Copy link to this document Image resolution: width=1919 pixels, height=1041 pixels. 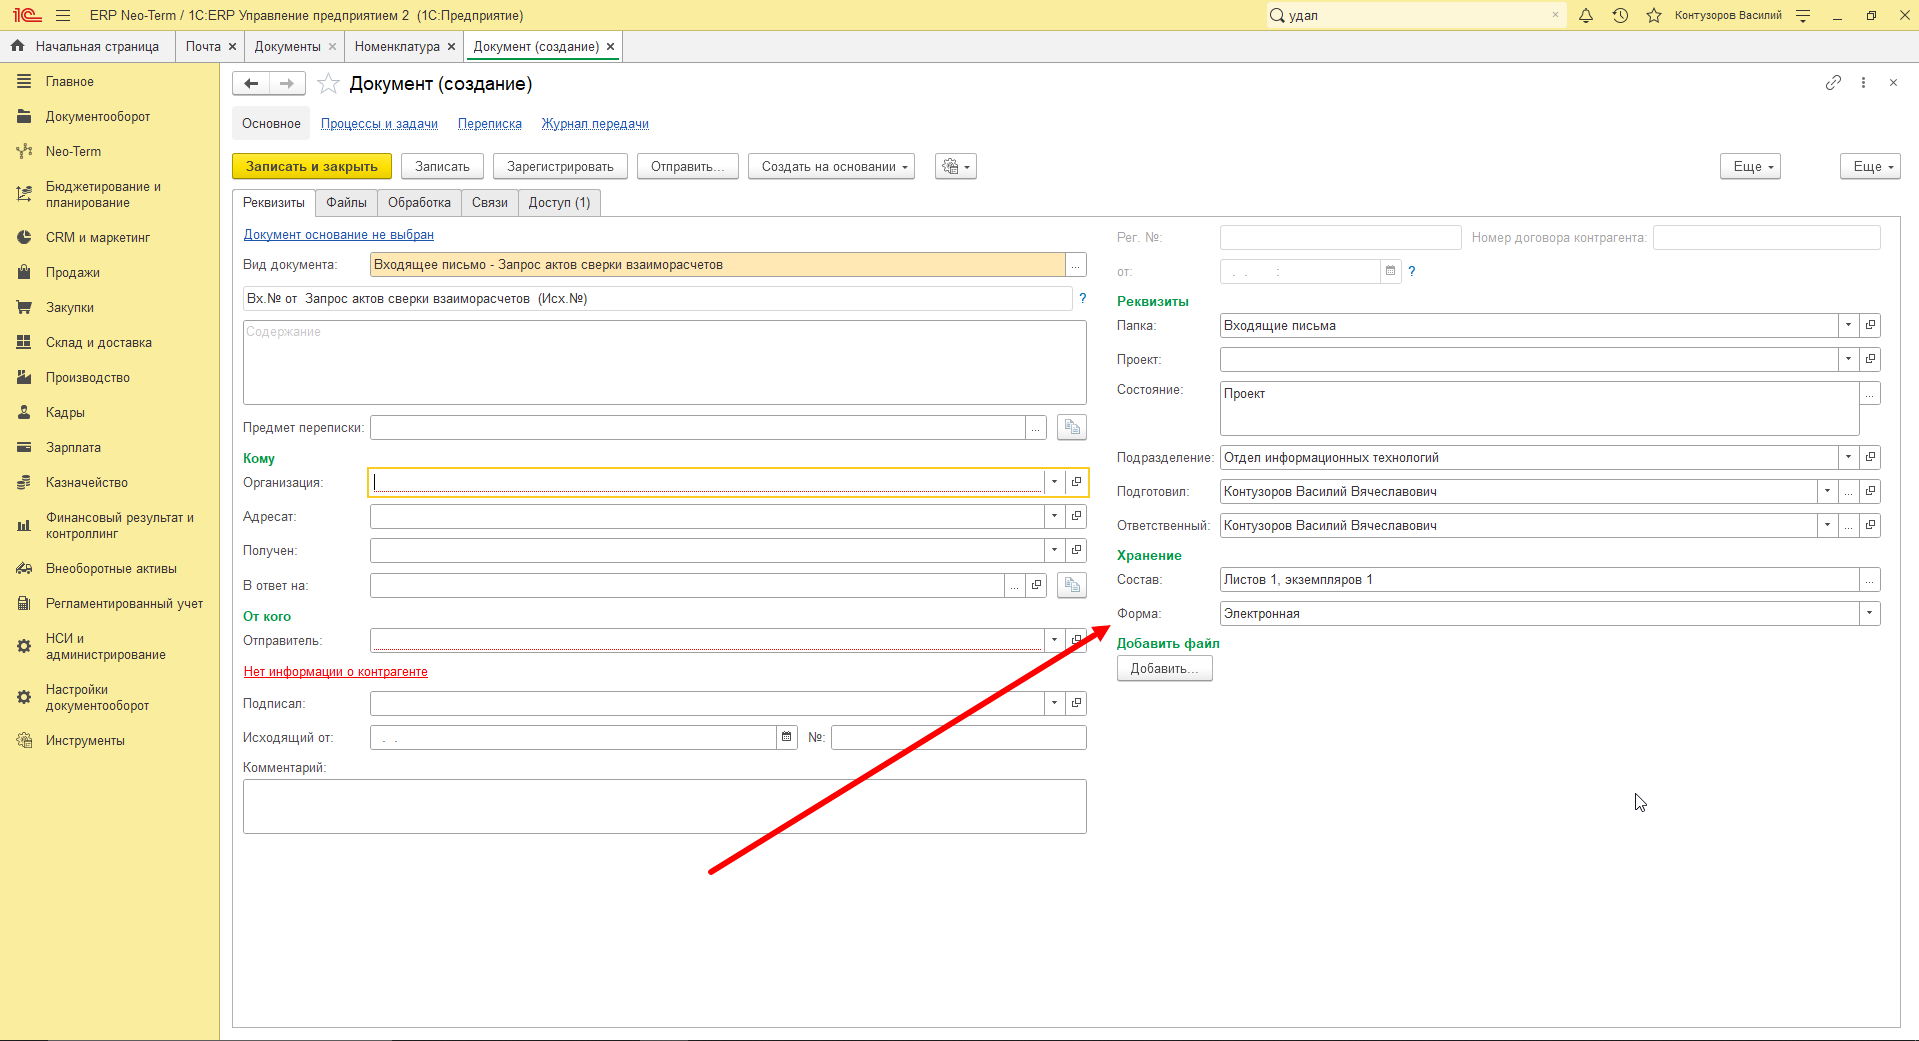click(x=1833, y=83)
